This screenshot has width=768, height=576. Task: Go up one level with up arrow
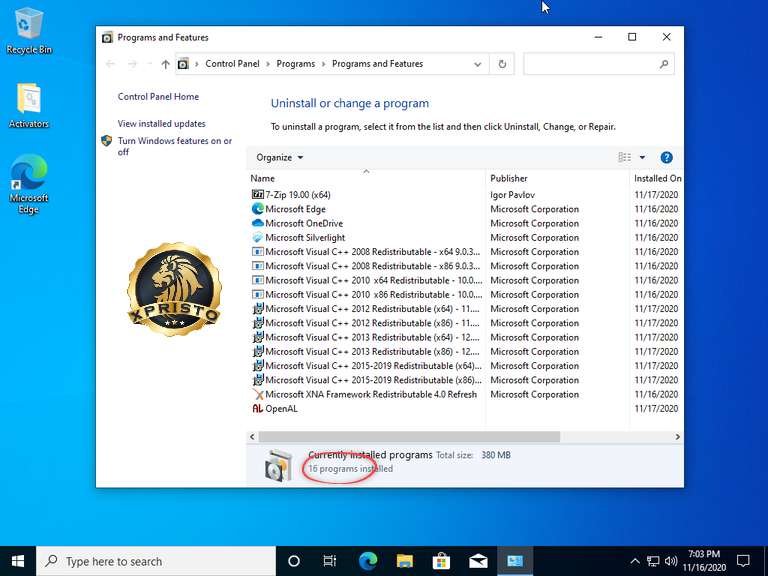click(166, 64)
